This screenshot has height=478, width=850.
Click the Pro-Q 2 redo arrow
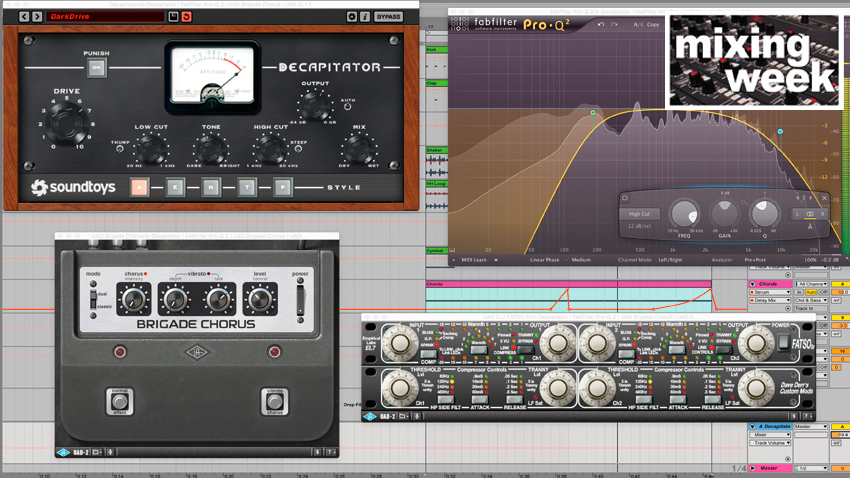(614, 24)
